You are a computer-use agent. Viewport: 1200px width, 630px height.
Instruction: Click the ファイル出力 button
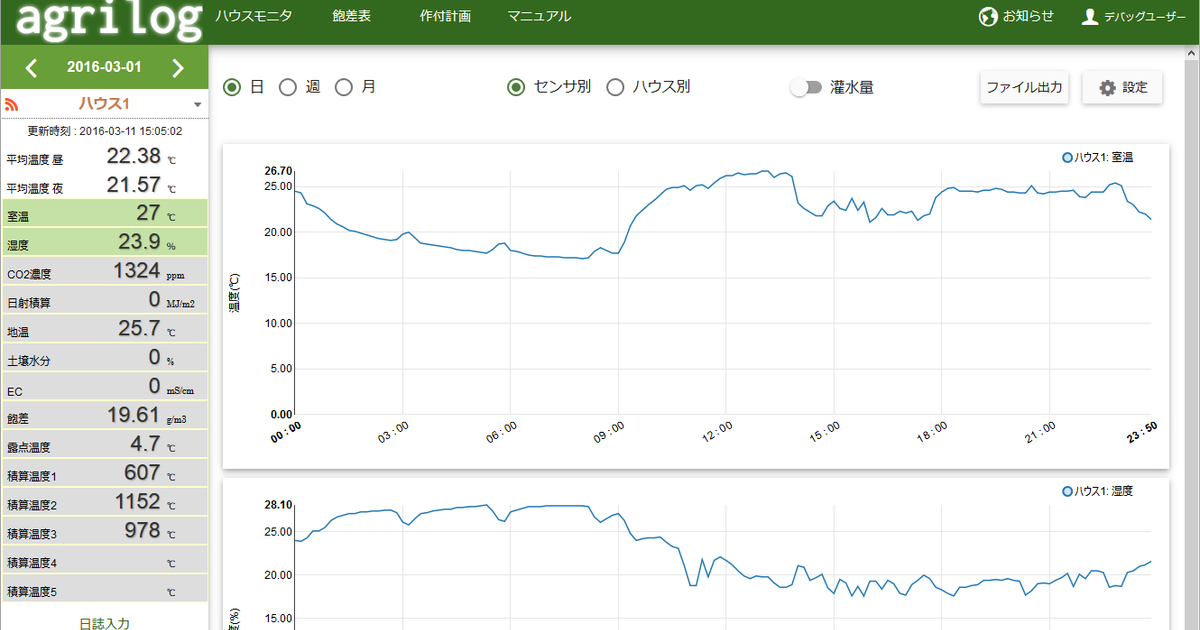(1024, 87)
